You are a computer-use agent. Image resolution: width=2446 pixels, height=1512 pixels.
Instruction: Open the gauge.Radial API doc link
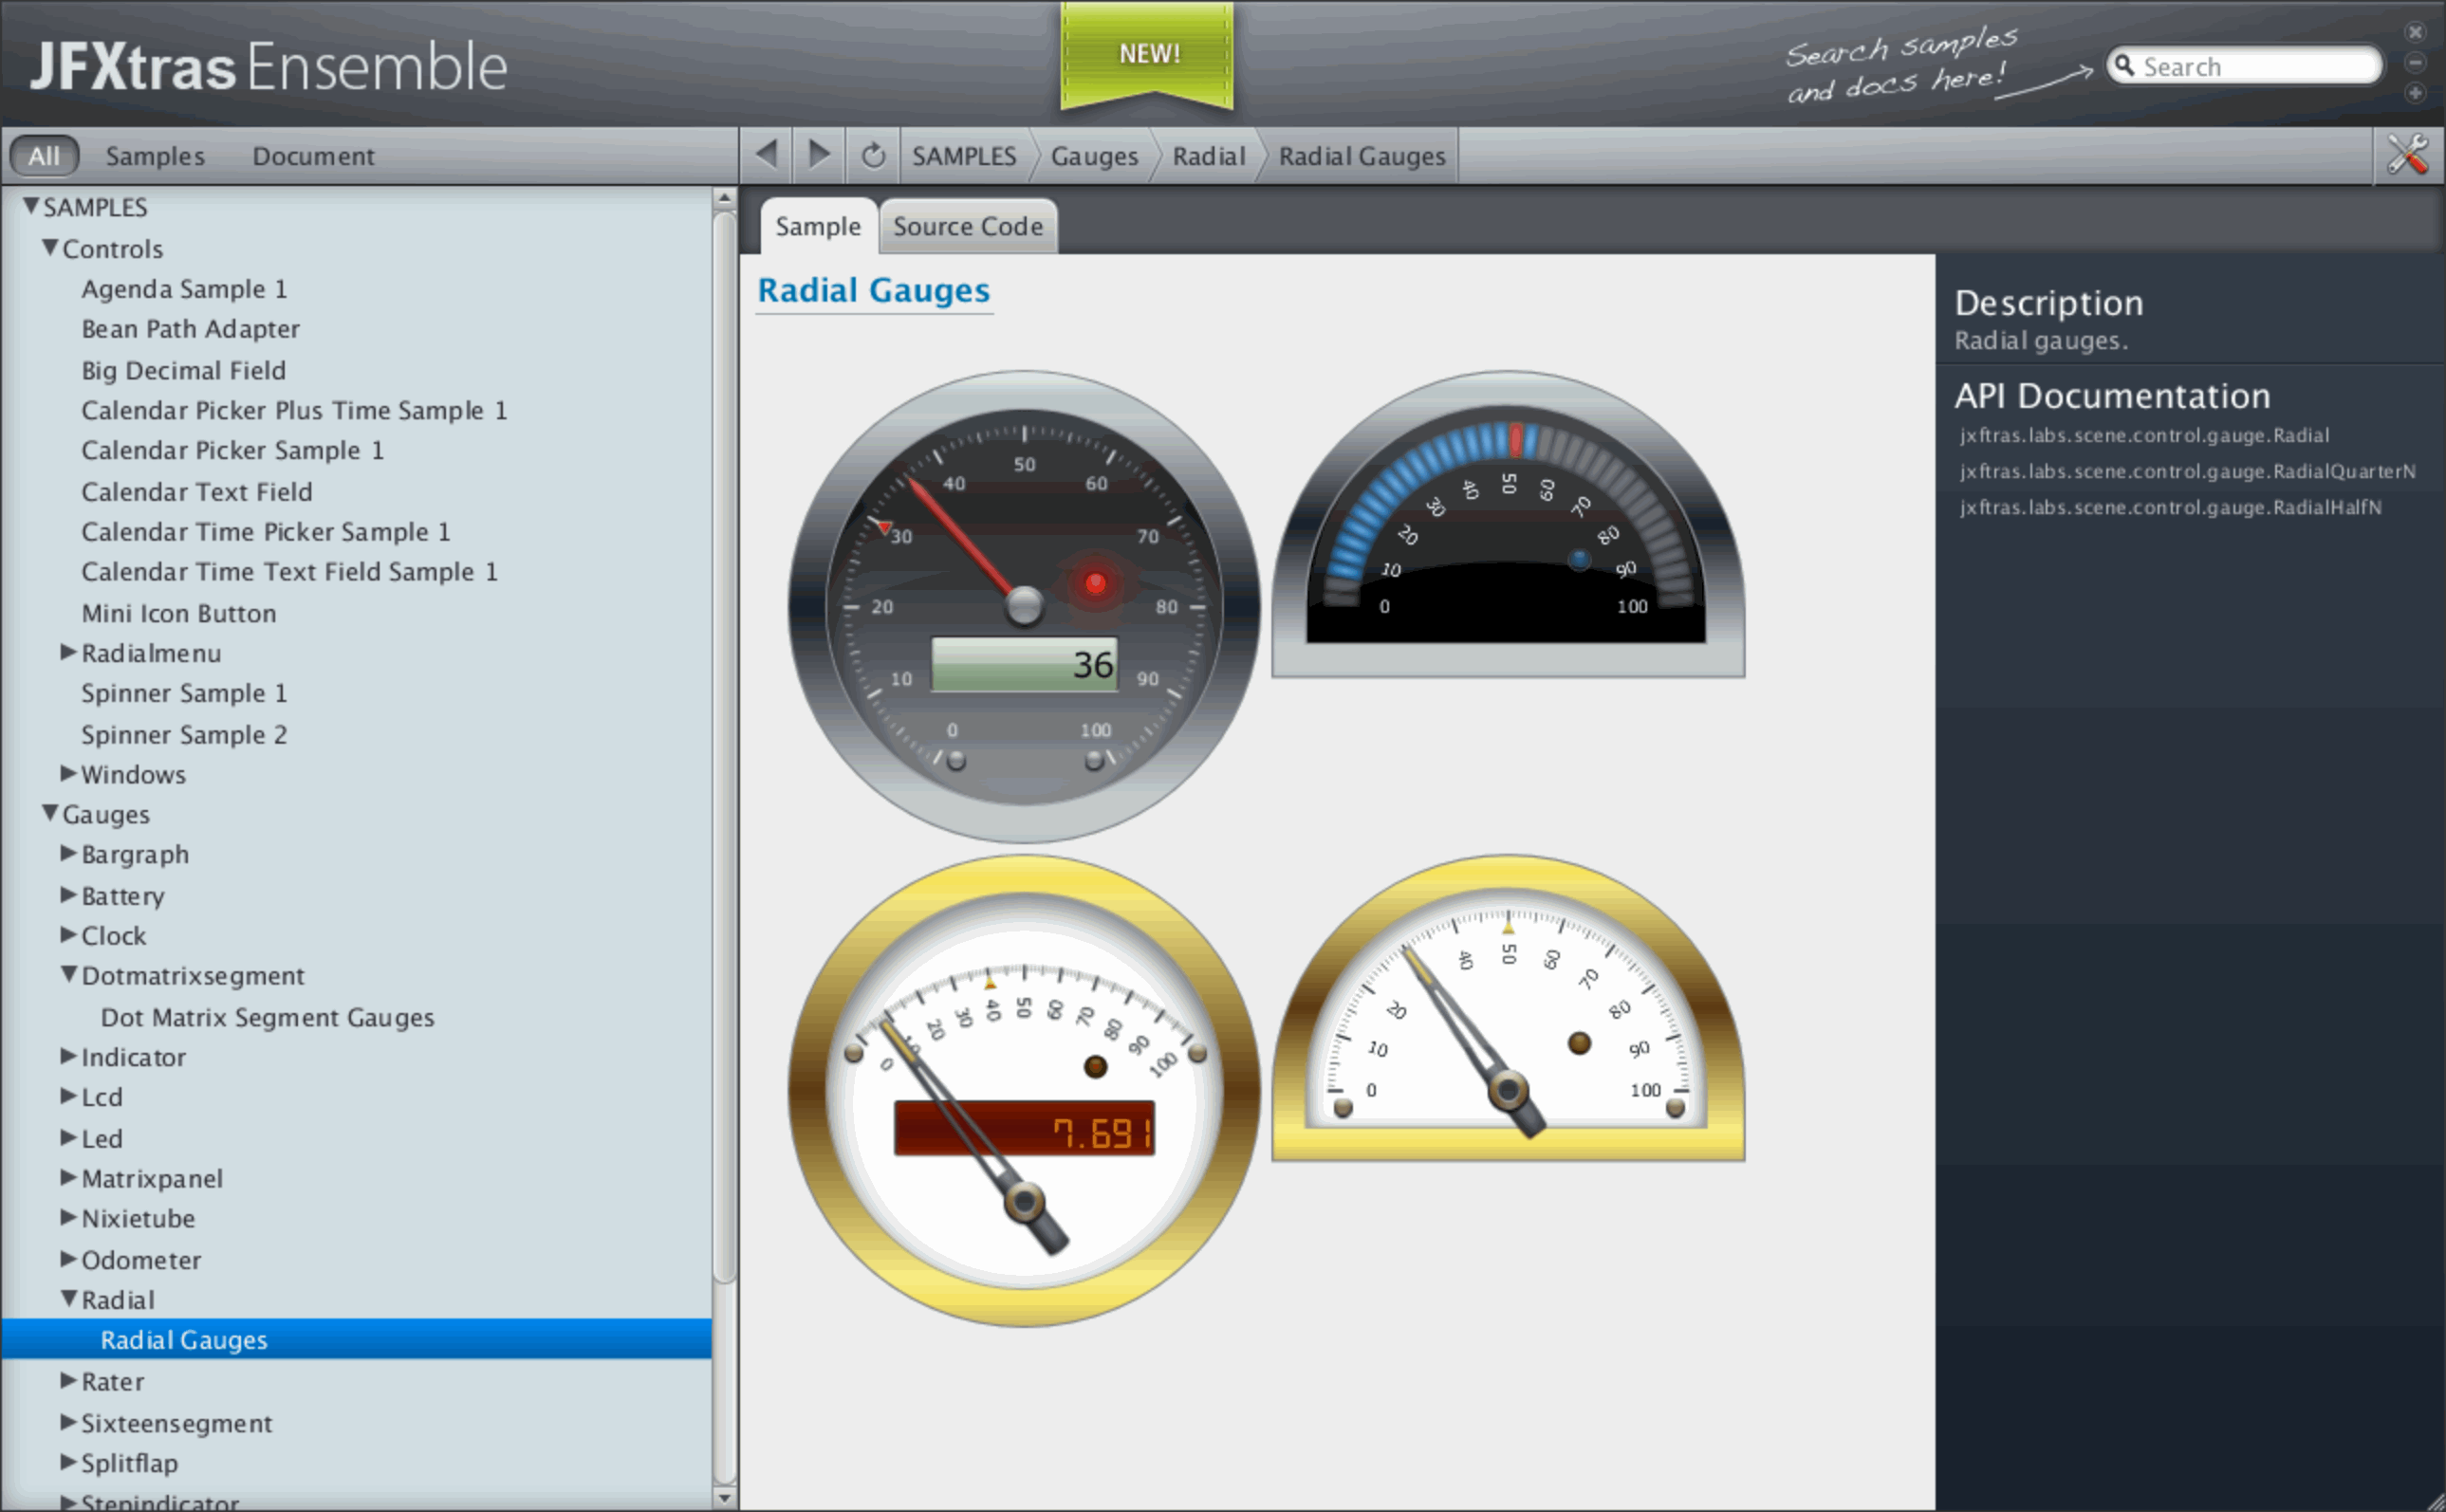tap(2144, 435)
